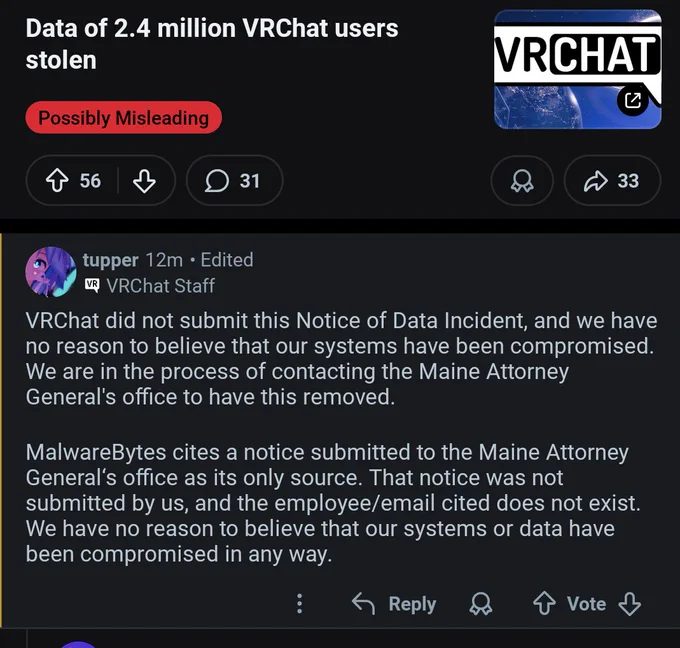The height and width of the screenshot is (648, 680).
Task: Open the external link icon on thumbnail
Action: [x=633, y=101]
